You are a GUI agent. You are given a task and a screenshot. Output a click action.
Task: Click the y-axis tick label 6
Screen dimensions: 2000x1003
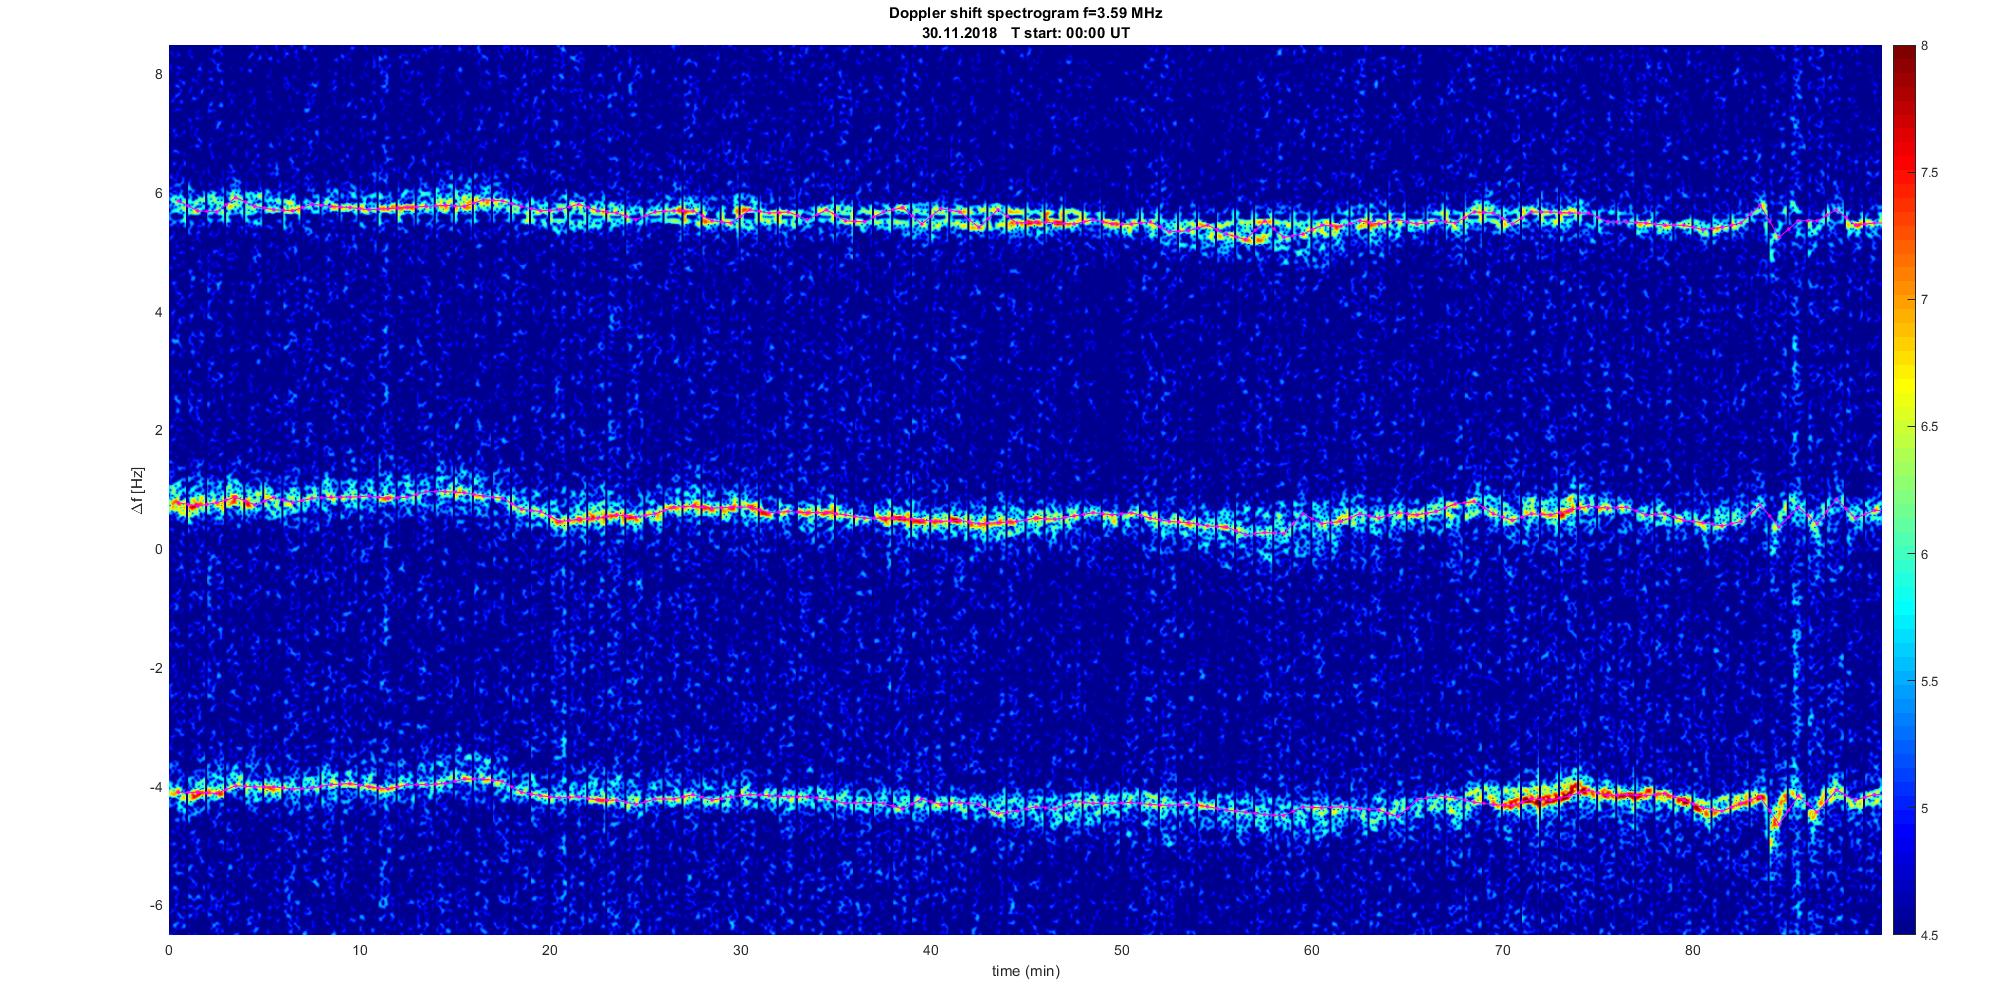pos(158,193)
